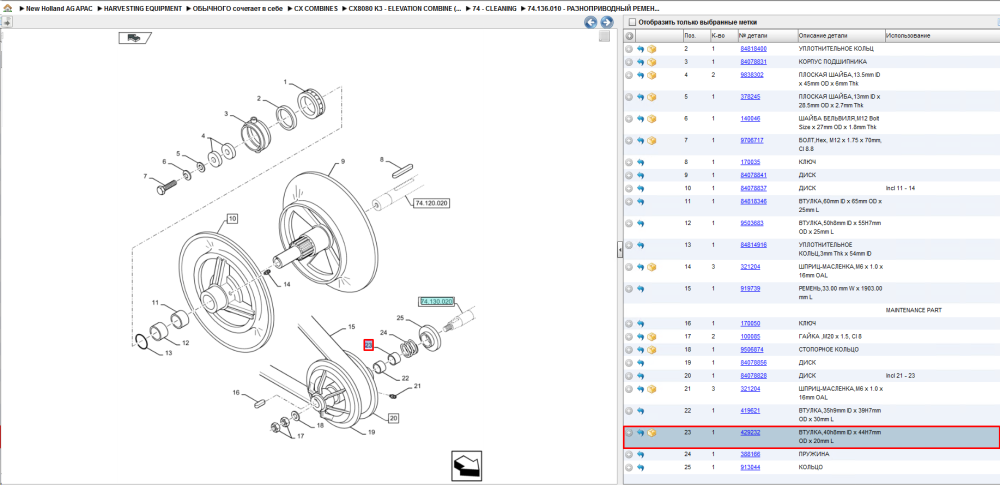Click the large arrow icon below the diagram
Image resolution: width=1000 pixels, height=485 pixels.
(466, 466)
